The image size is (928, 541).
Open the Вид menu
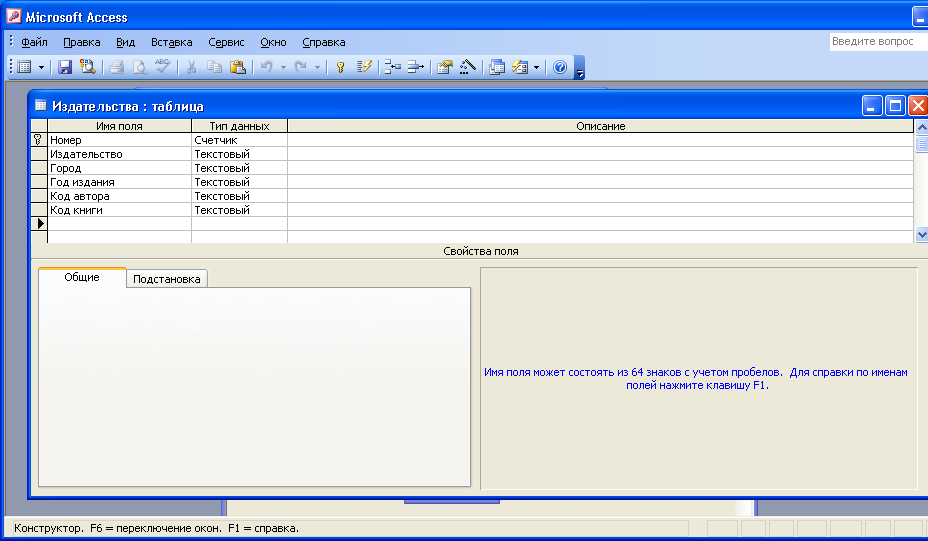pyautogui.click(x=125, y=42)
